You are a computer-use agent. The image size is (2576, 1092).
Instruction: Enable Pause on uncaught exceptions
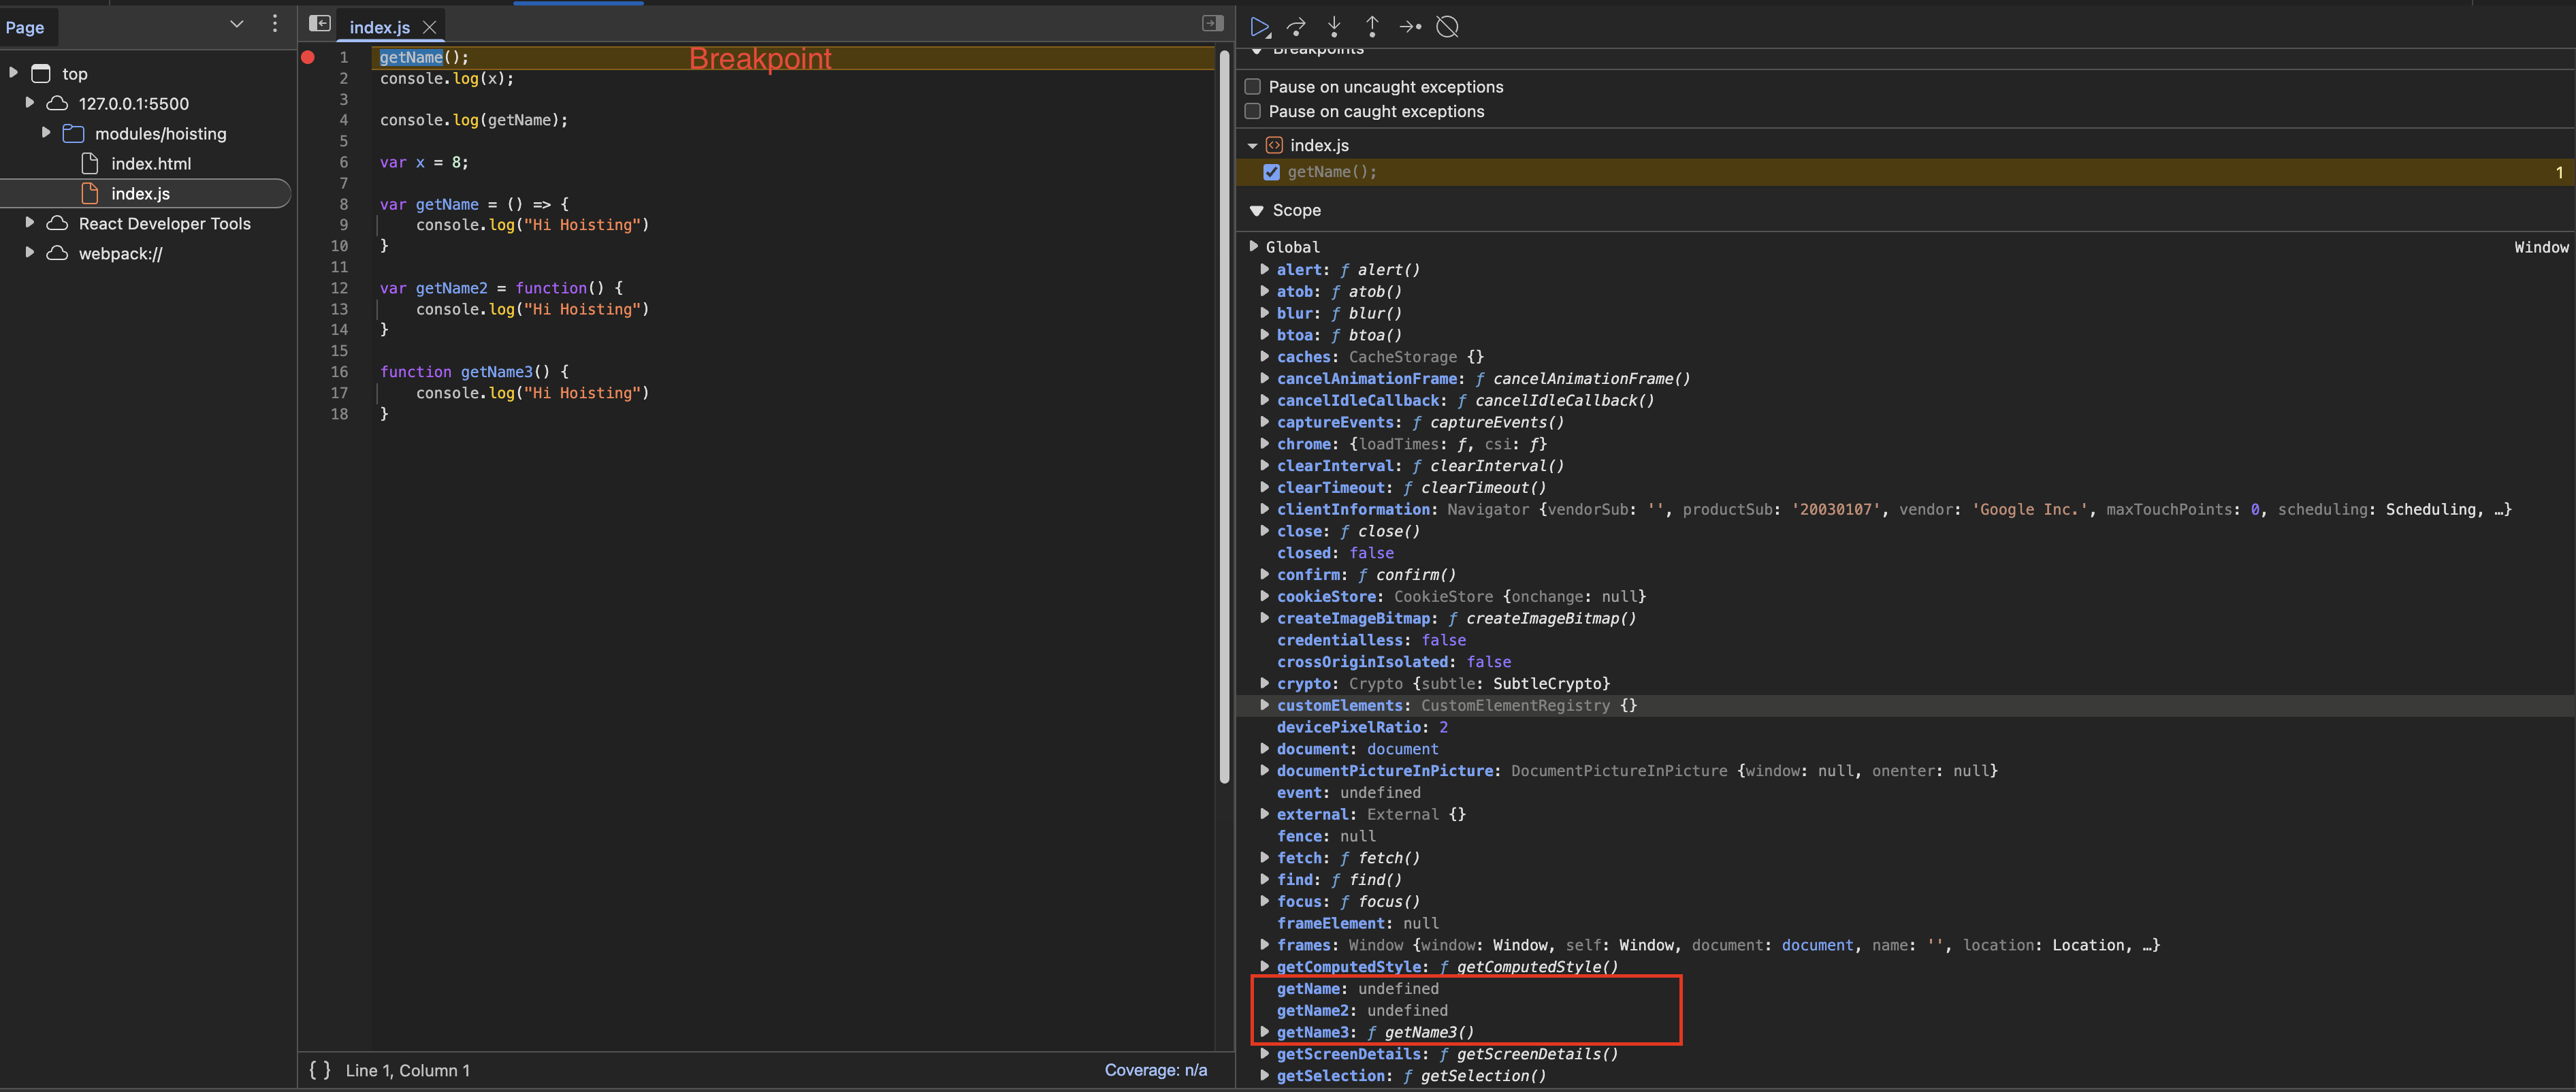point(1252,87)
